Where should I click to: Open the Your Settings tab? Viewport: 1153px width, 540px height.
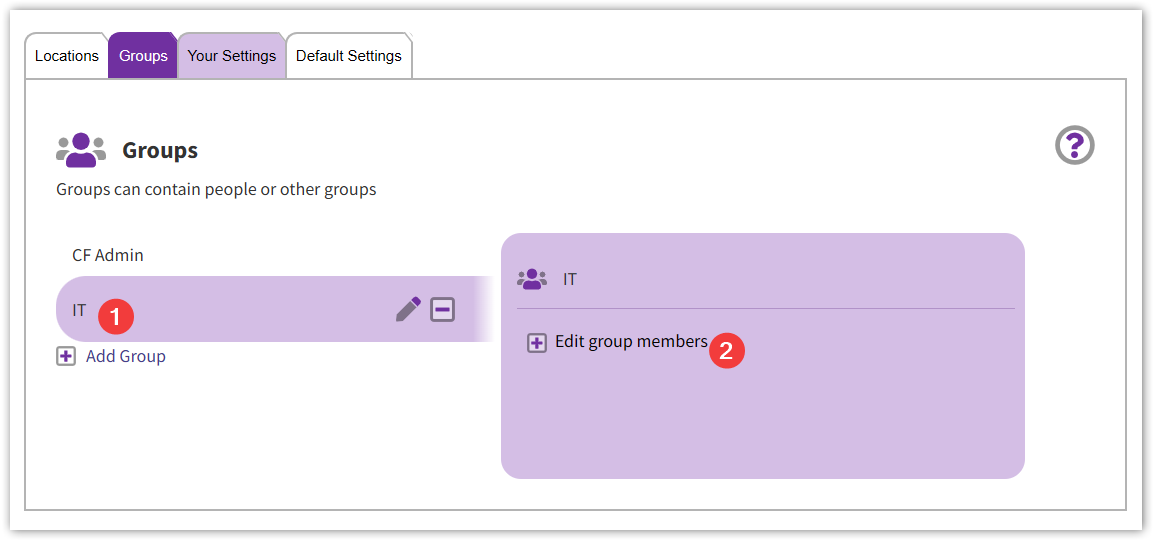(x=231, y=56)
